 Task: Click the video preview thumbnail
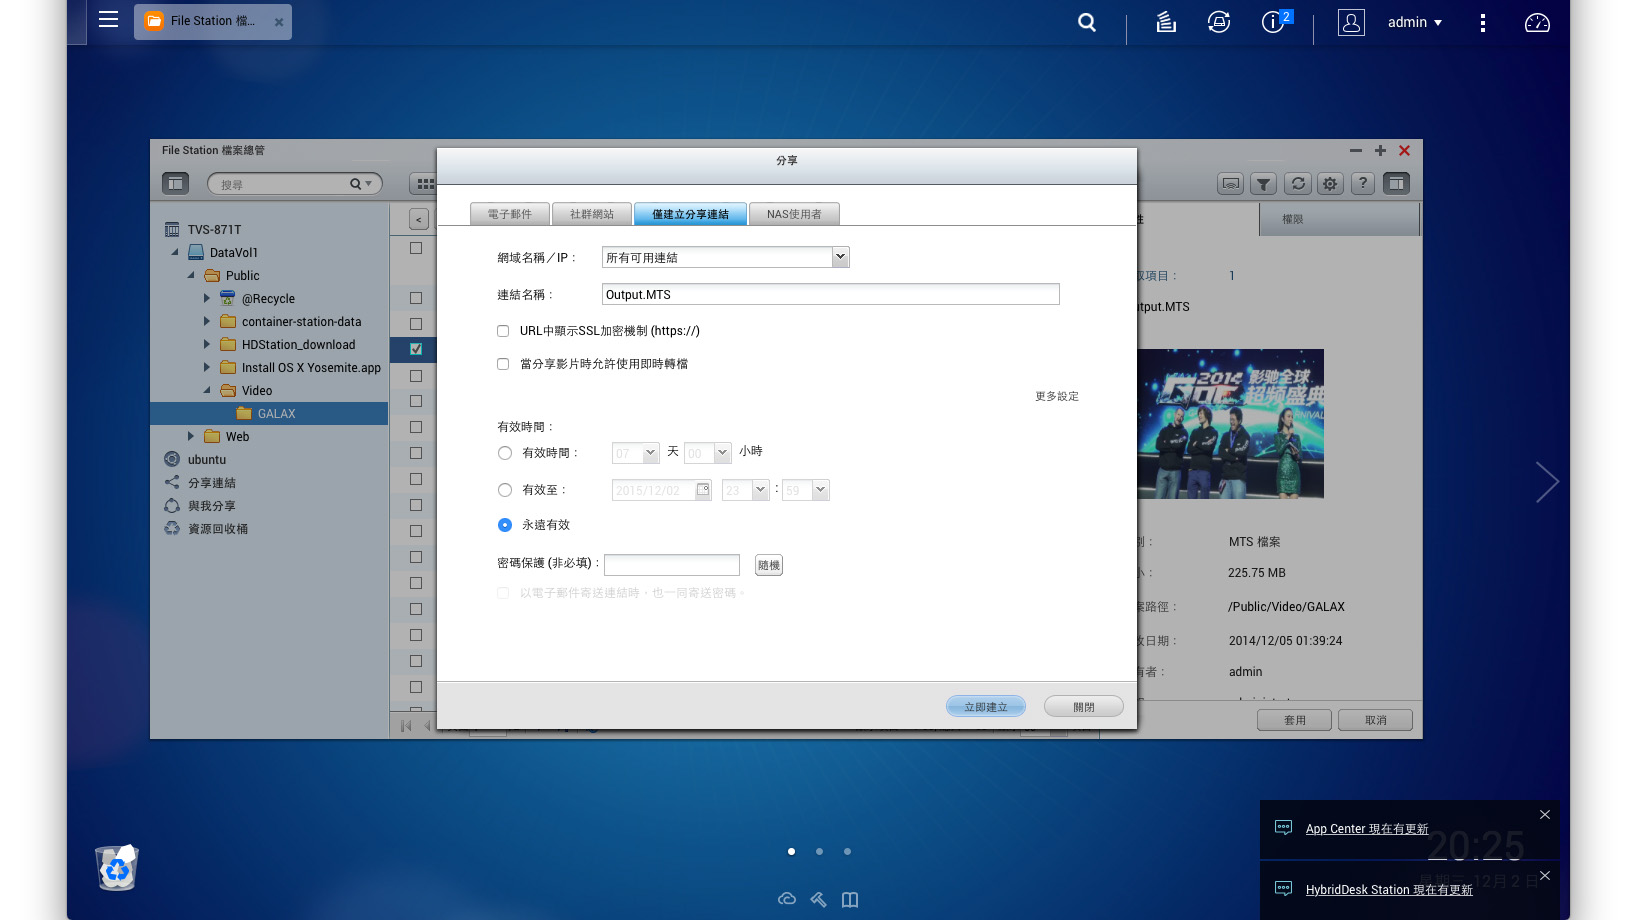[x=1231, y=424]
